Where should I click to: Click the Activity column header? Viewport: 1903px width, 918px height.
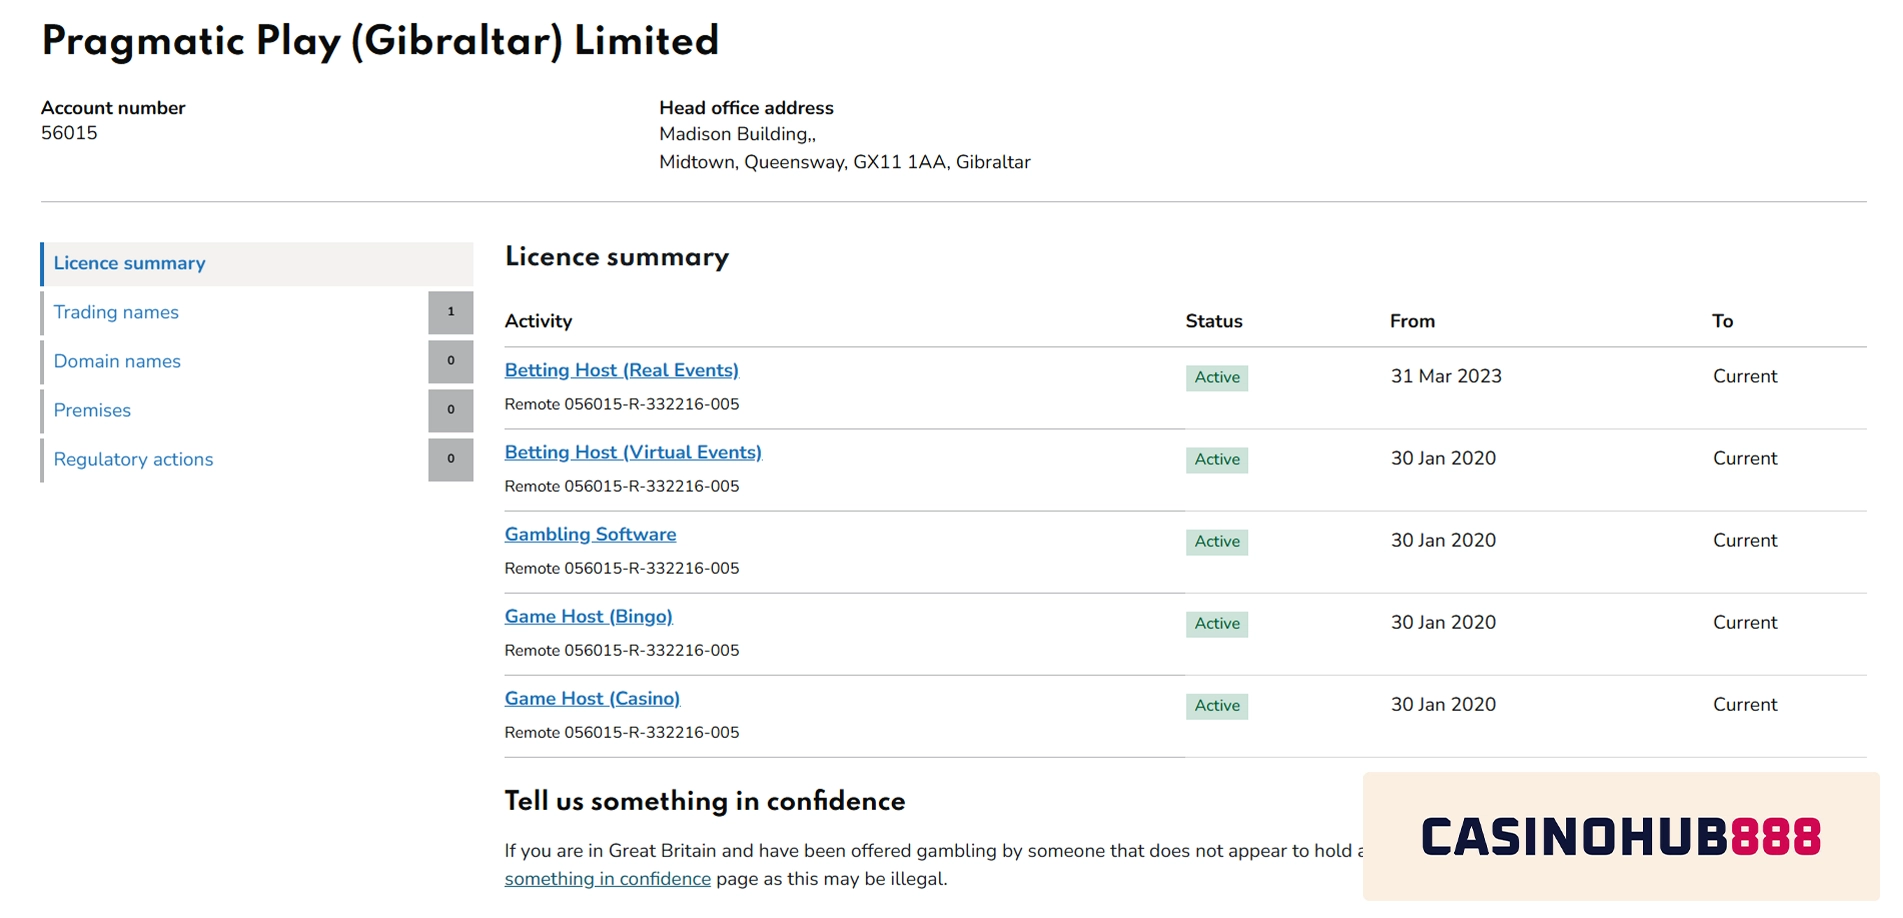pos(538,321)
